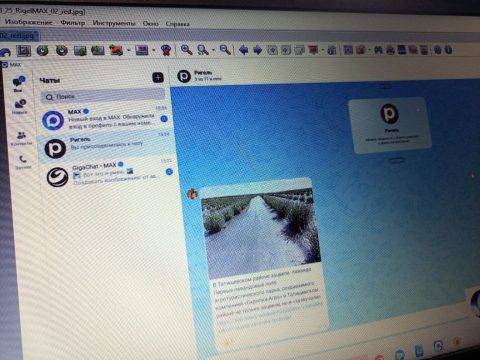Go to next image with blue right arrow

258,50
